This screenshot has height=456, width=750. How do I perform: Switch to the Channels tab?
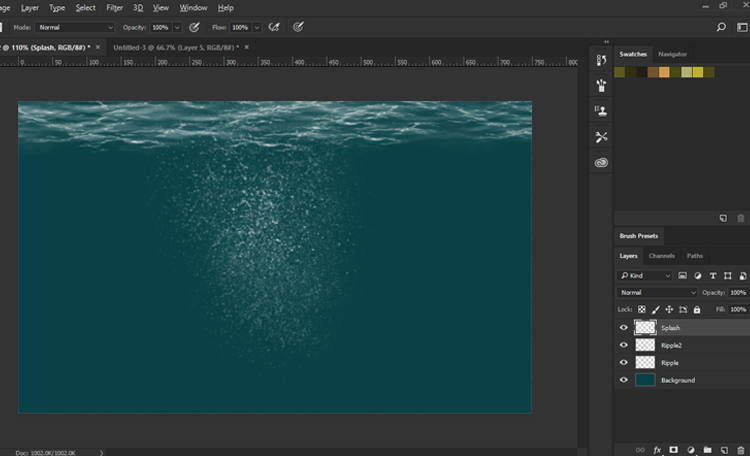point(662,256)
